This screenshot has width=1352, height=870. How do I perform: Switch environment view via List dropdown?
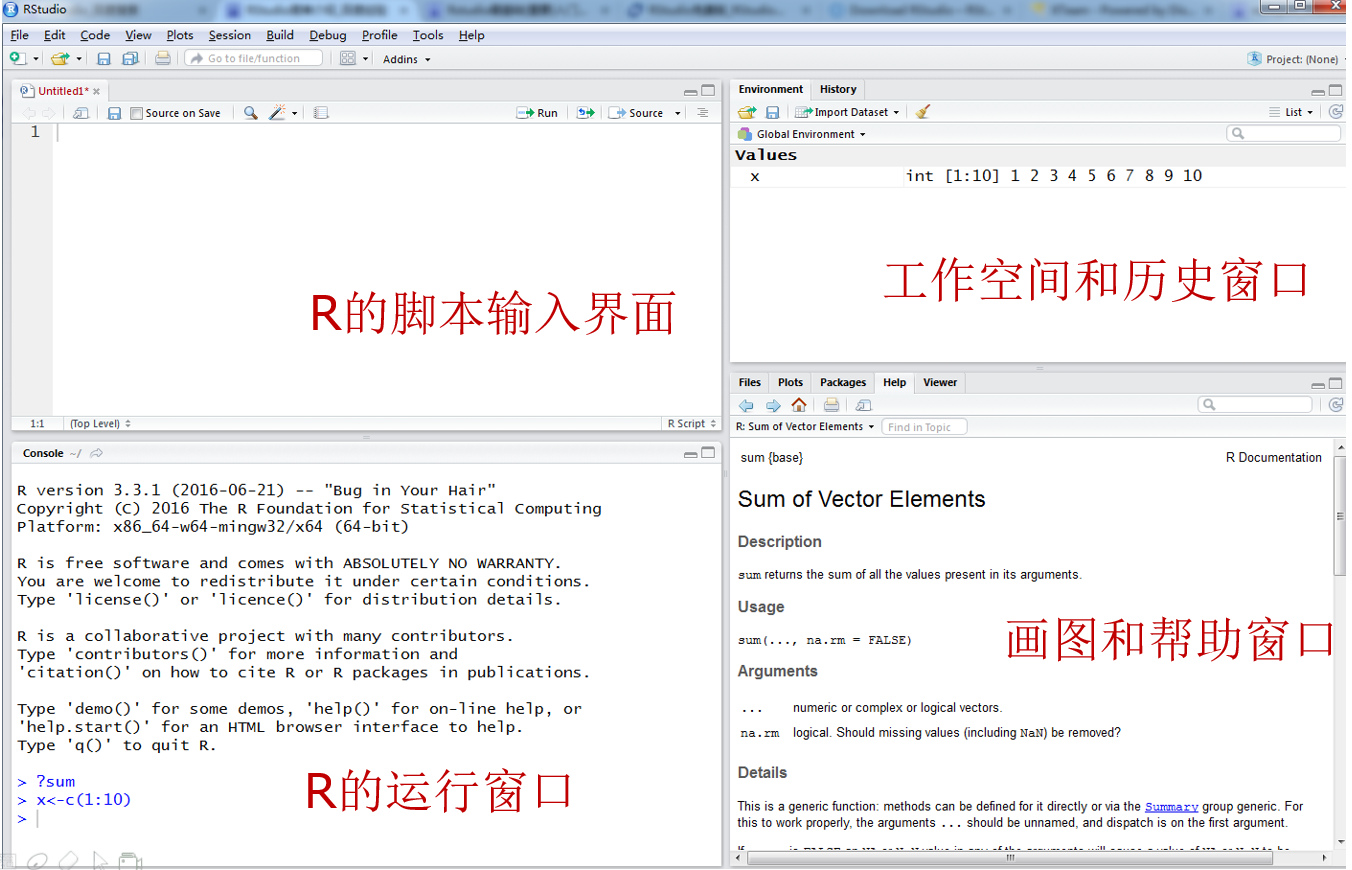click(1292, 112)
